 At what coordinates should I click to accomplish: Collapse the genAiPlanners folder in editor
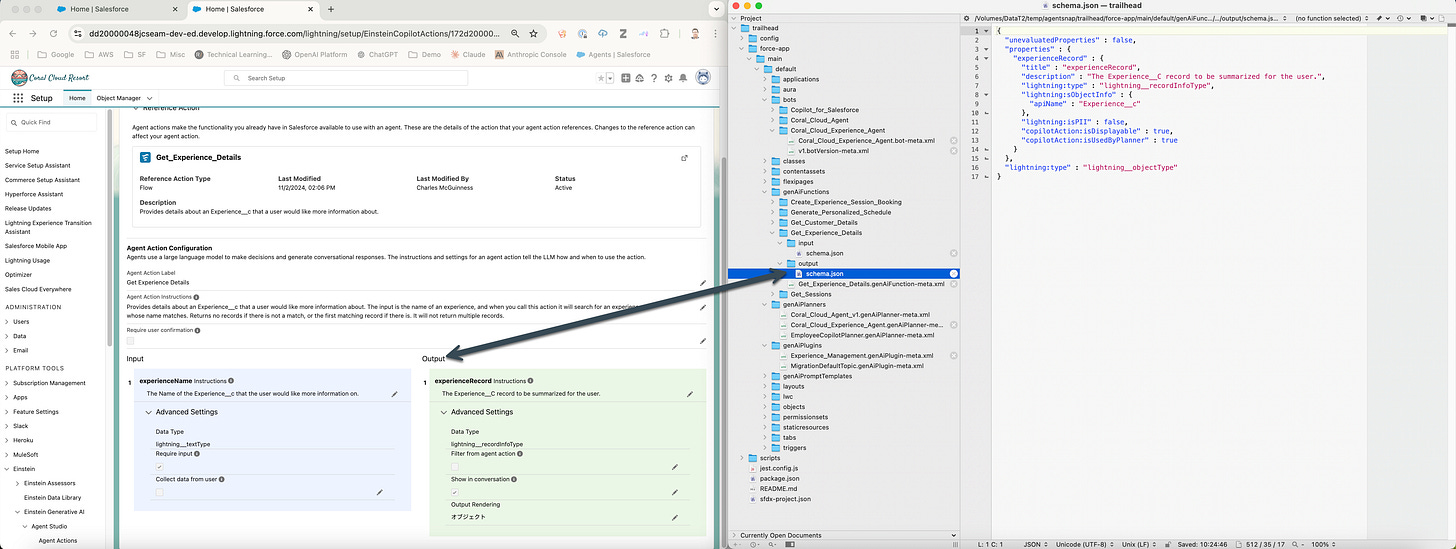point(763,304)
